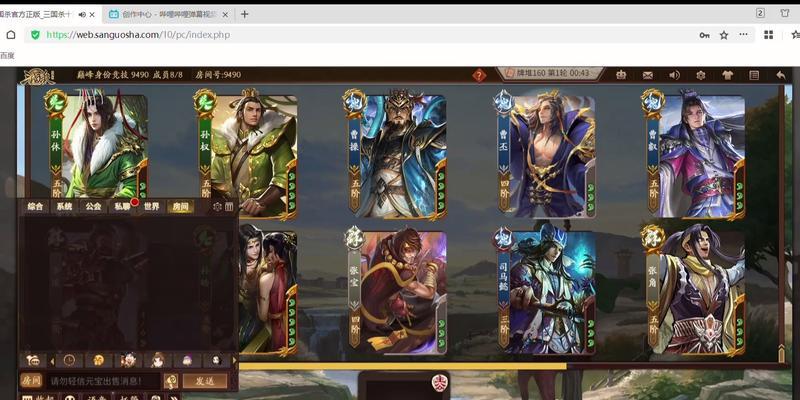The width and height of the screenshot is (800, 400).
Task: Select the black-haired character emoticon tab
Action: tap(216, 360)
